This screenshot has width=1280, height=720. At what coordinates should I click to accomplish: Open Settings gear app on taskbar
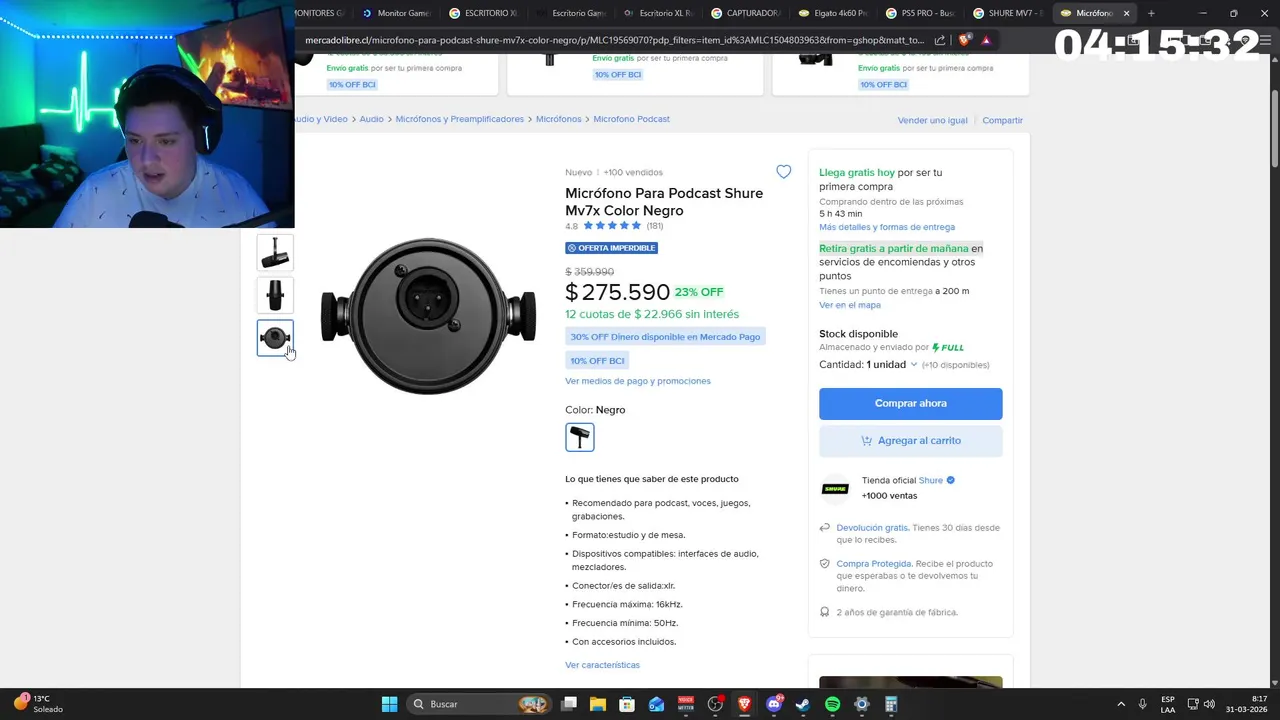[x=861, y=704]
